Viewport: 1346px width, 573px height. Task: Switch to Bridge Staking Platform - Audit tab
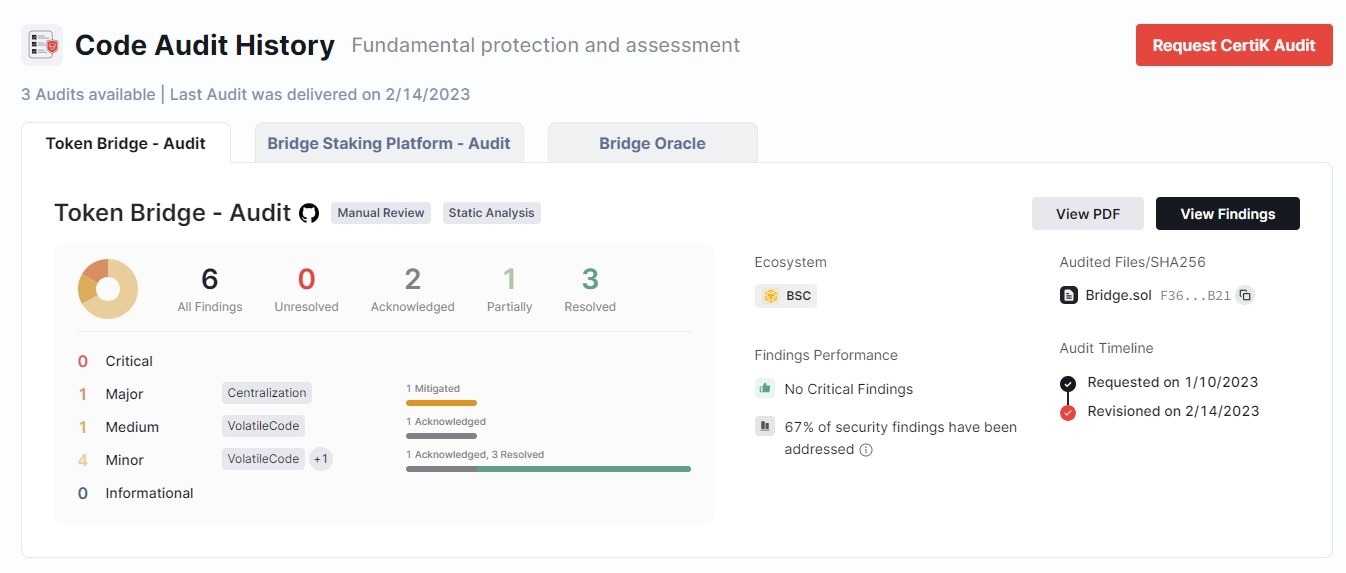pyautogui.click(x=389, y=143)
